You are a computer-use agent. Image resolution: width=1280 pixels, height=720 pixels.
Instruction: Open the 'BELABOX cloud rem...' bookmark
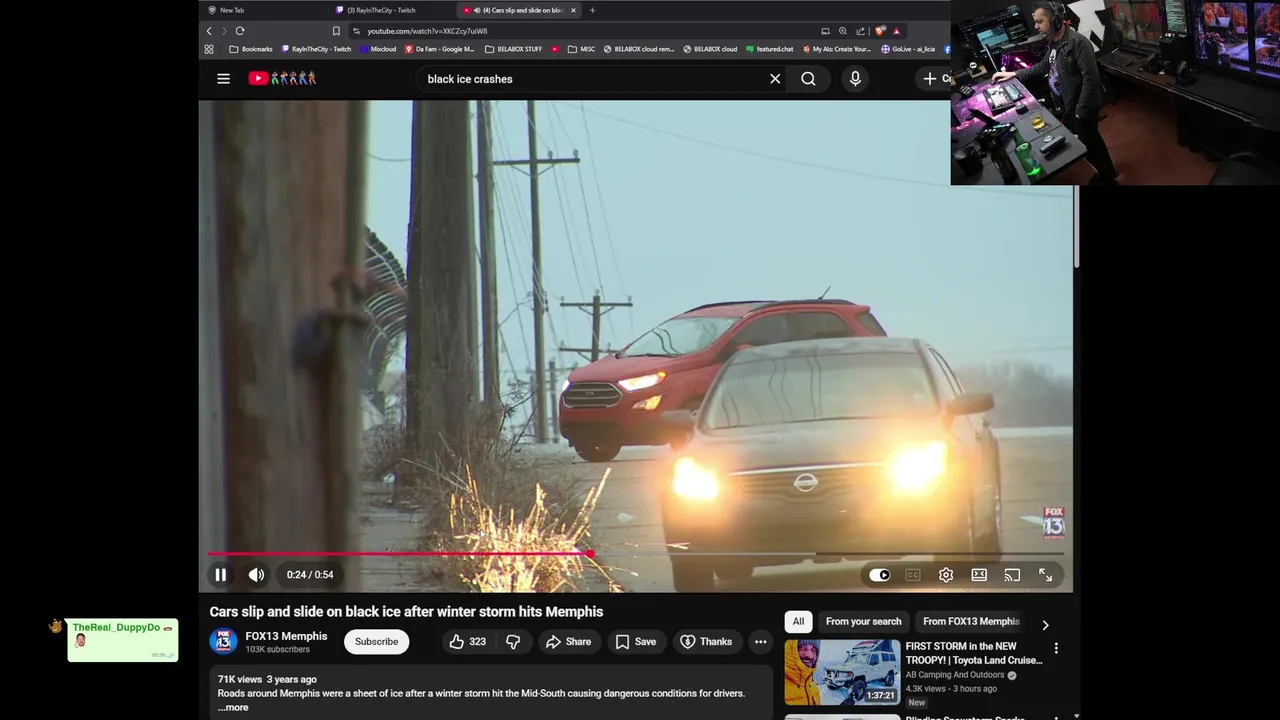pos(639,49)
